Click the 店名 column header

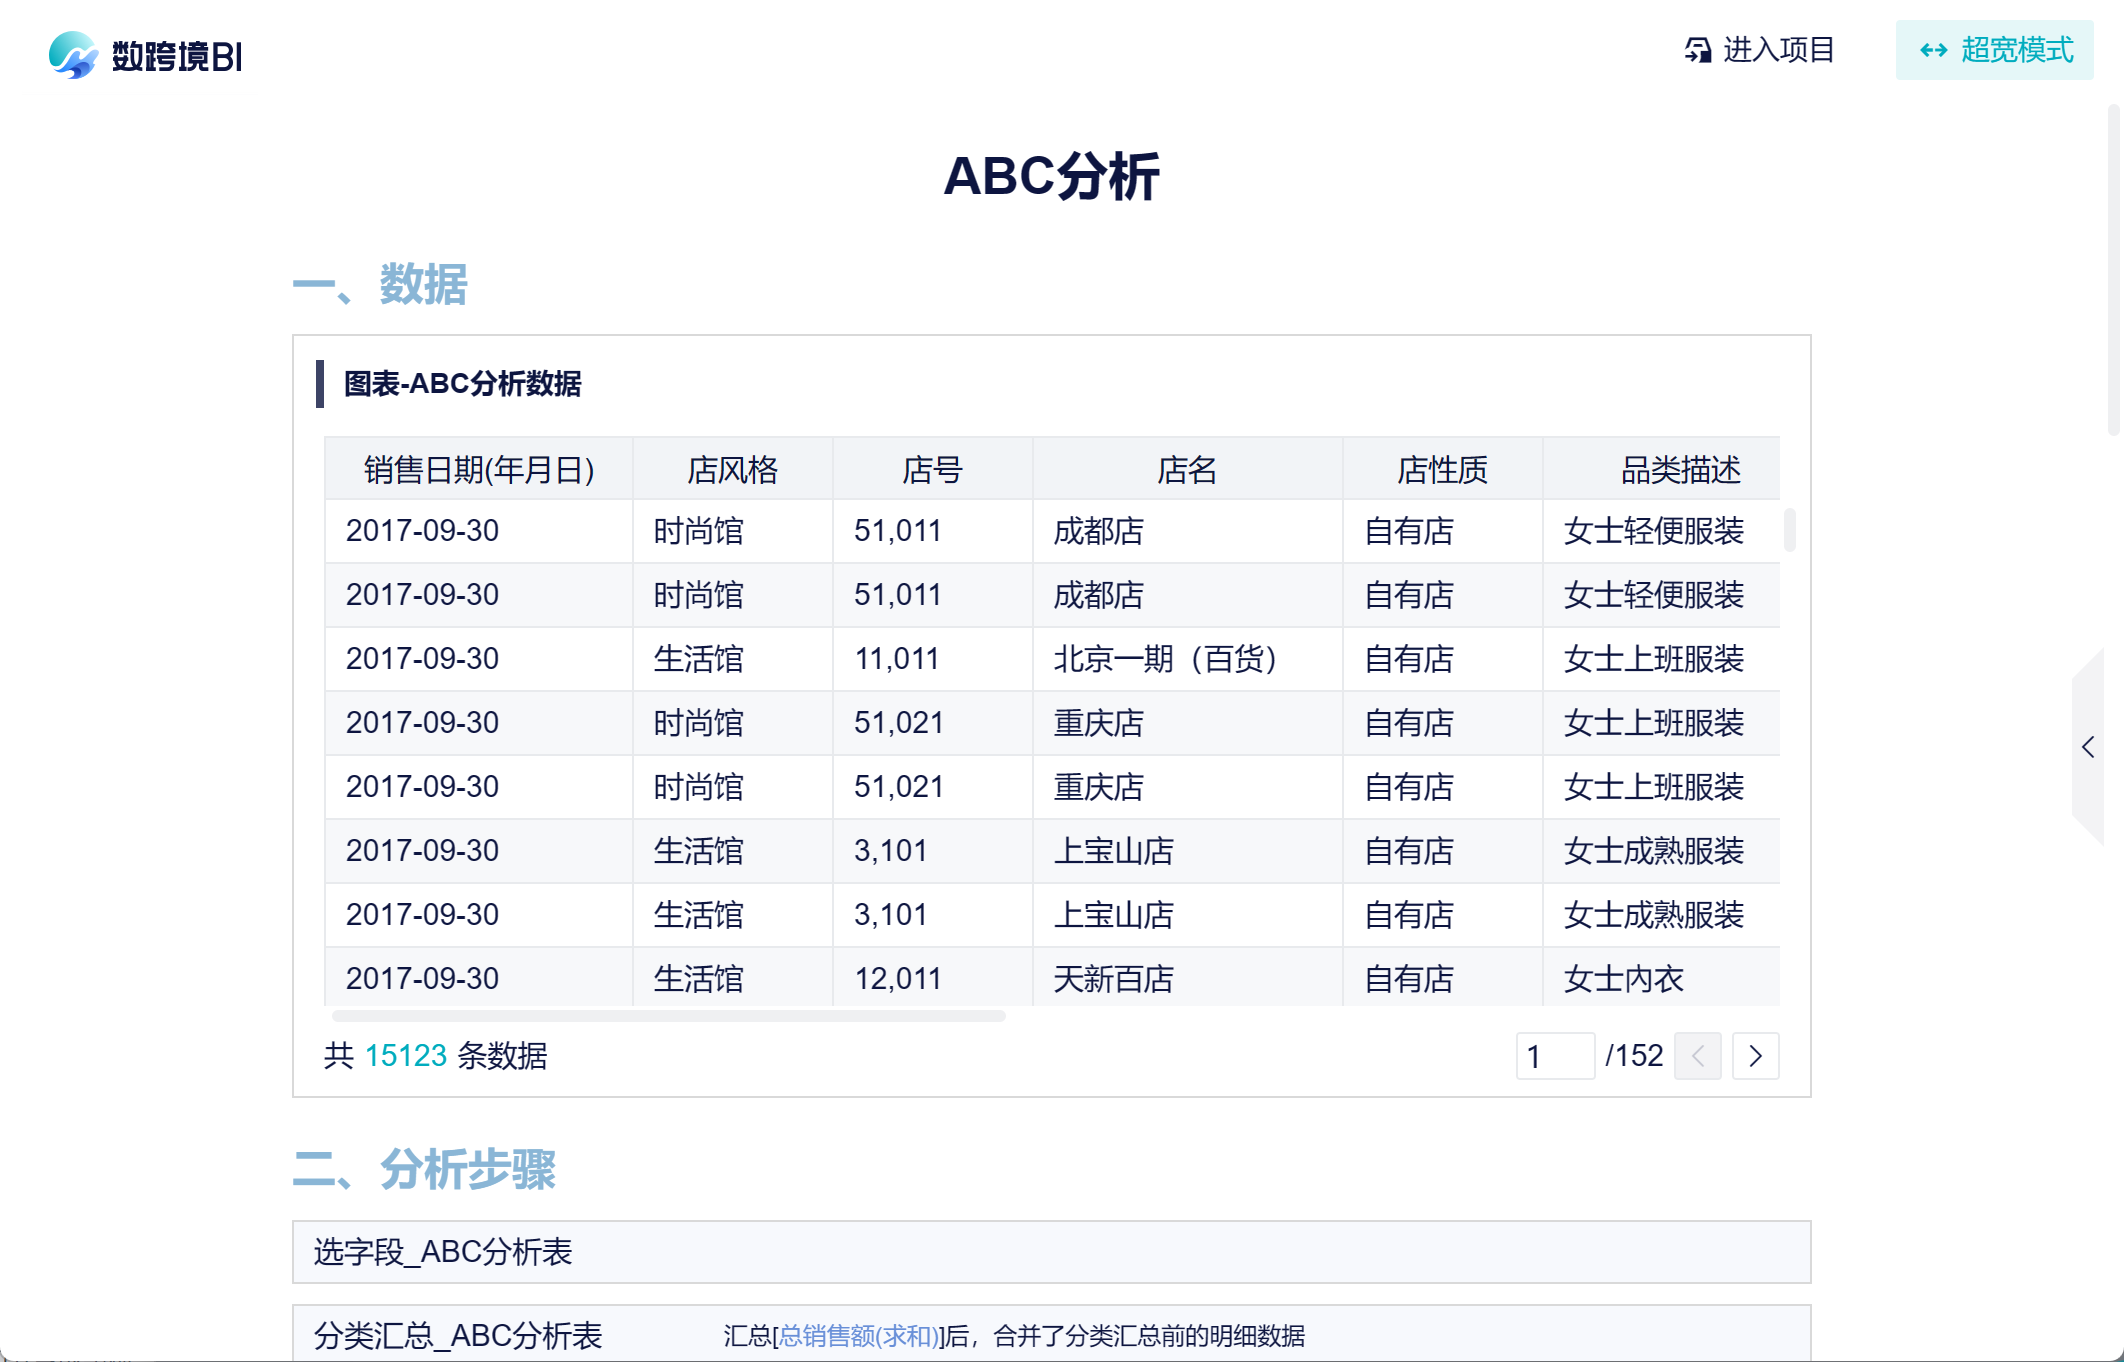pyautogui.click(x=1186, y=469)
